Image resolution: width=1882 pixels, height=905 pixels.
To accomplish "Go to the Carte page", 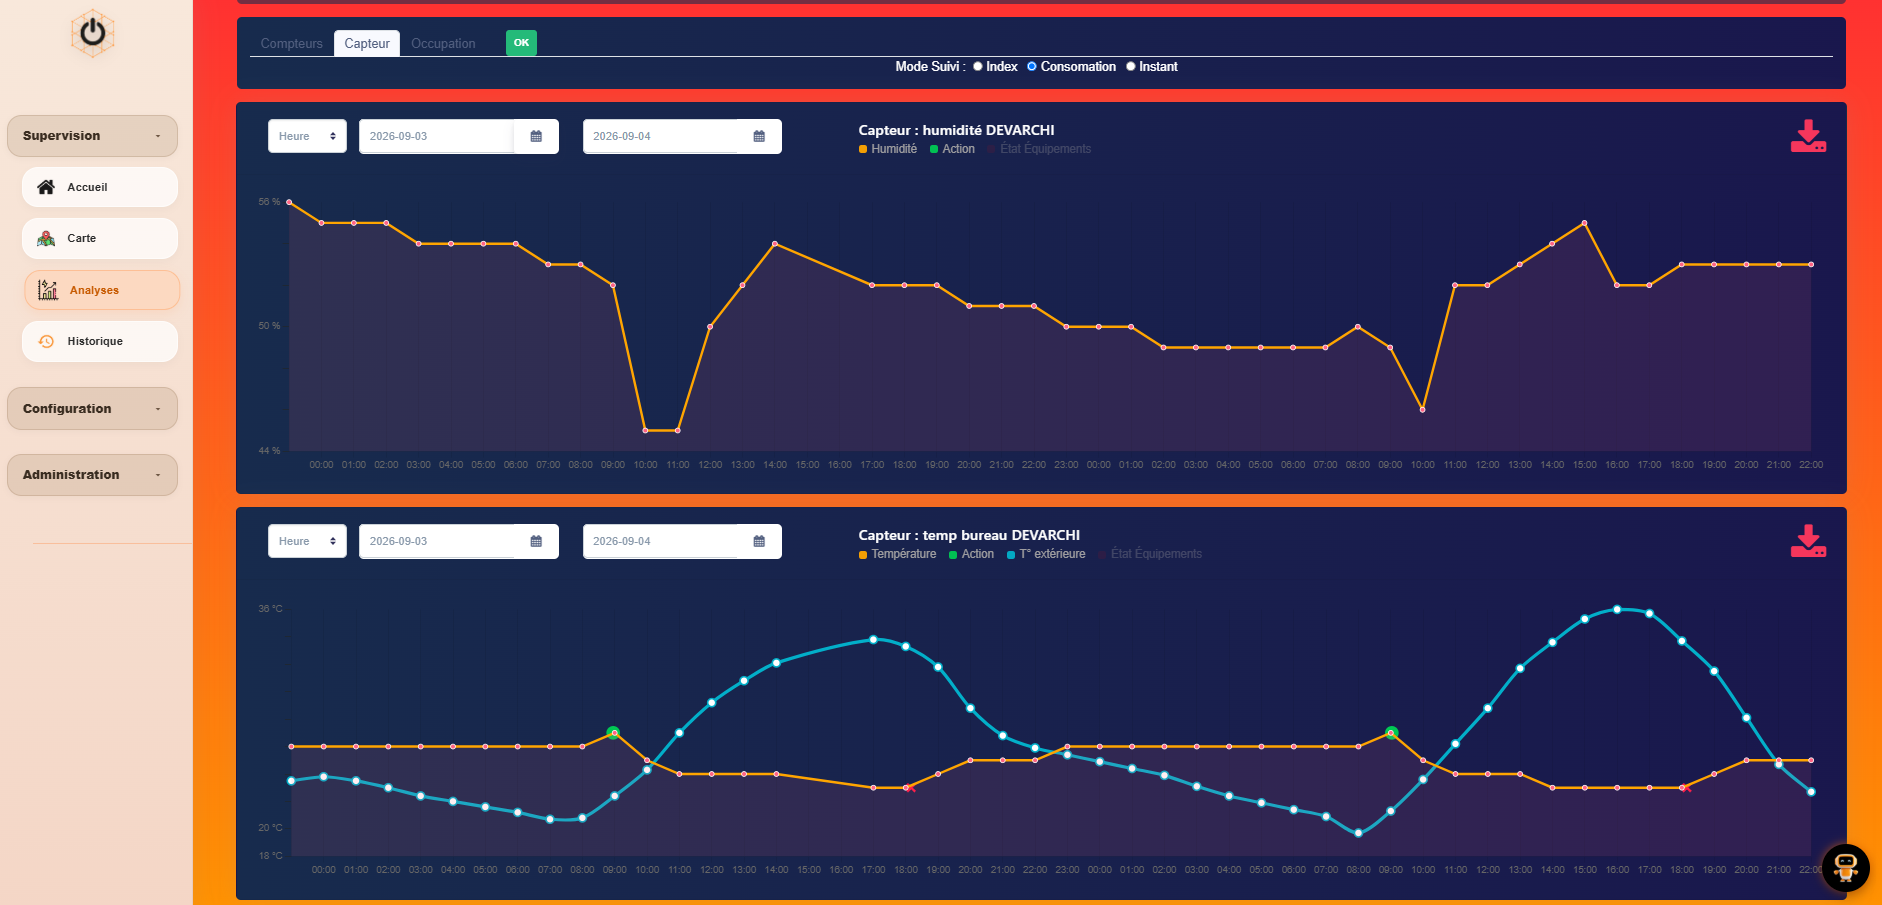I will tap(100, 238).
